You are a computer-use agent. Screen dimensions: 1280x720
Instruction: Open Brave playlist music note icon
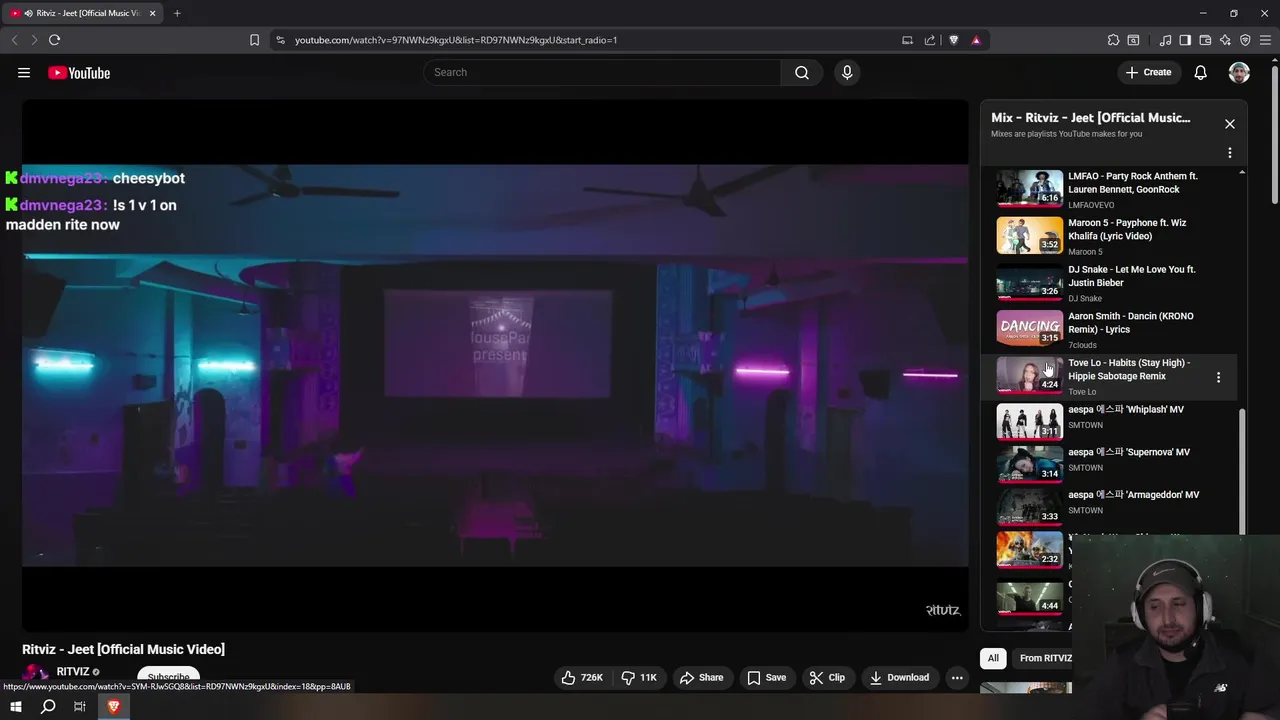pos(1165,40)
